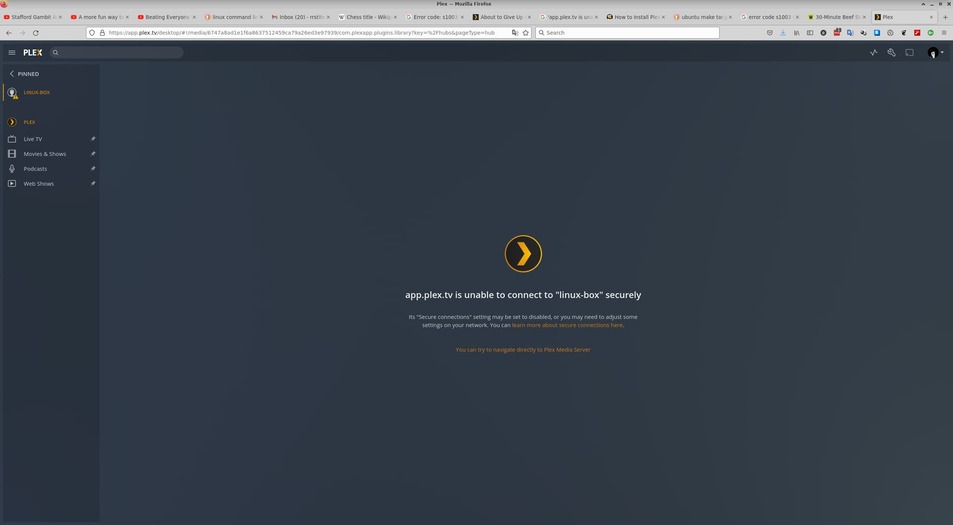Open the Plex hamburger menu
This screenshot has height=525, width=953.
click(12, 53)
